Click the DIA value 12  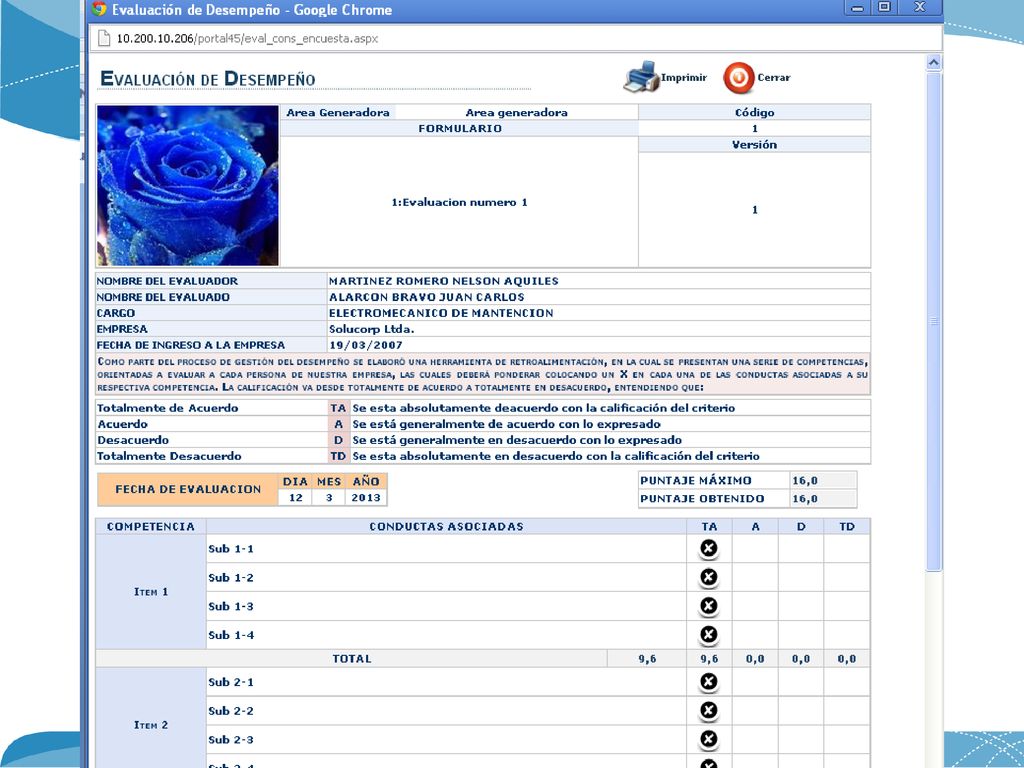pyautogui.click(x=296, y=498)
